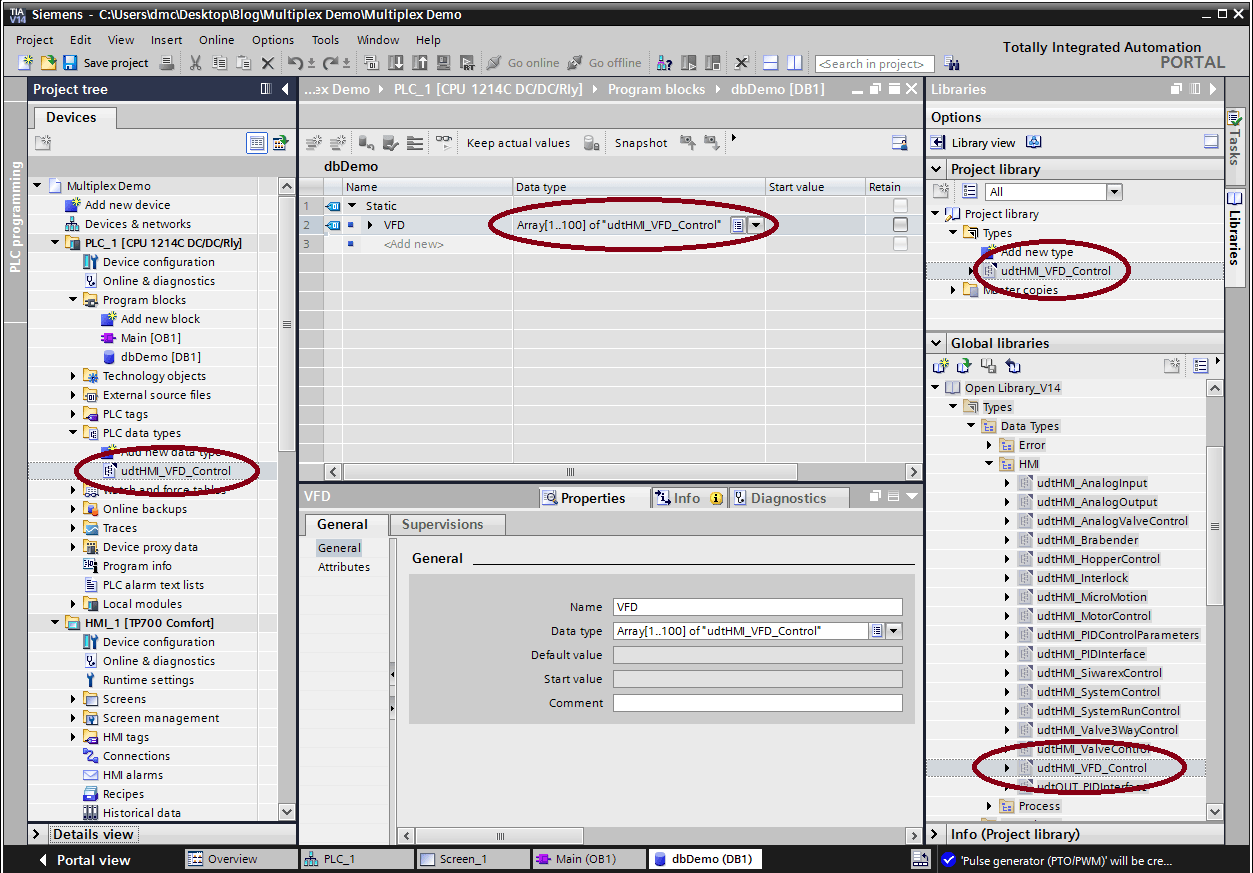
Task: Click the Snapshot button in DB toolbar
Action: click(x=641, y=143)
